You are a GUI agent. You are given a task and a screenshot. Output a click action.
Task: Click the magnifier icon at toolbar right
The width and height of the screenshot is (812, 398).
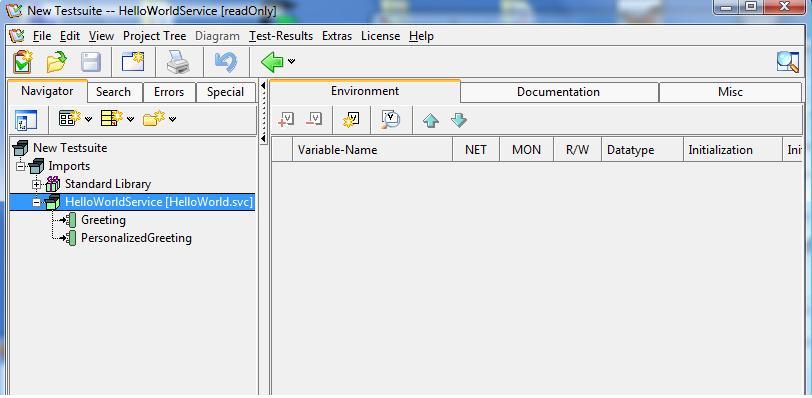(x=788, y=62)
